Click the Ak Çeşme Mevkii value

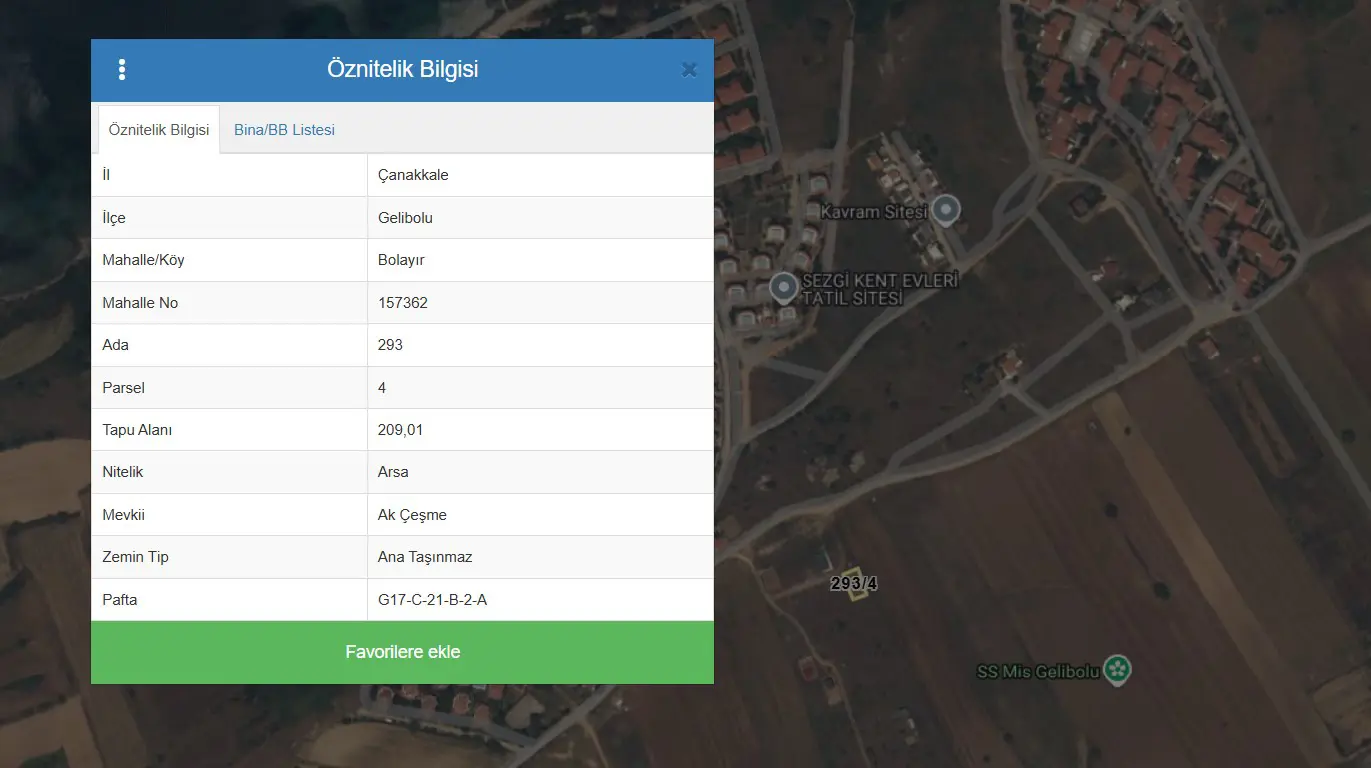click(412, 515)
